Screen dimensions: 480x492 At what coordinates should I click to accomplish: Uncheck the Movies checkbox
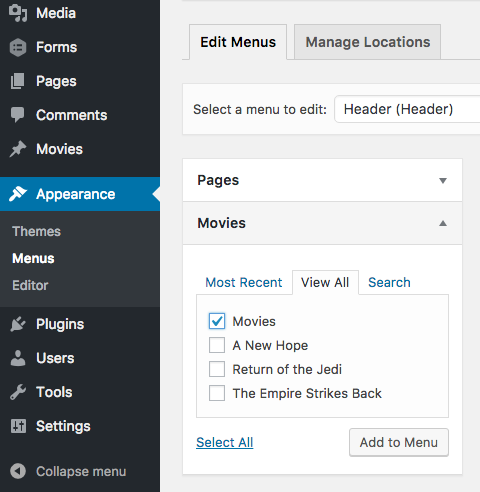click(x=217, y=321)
